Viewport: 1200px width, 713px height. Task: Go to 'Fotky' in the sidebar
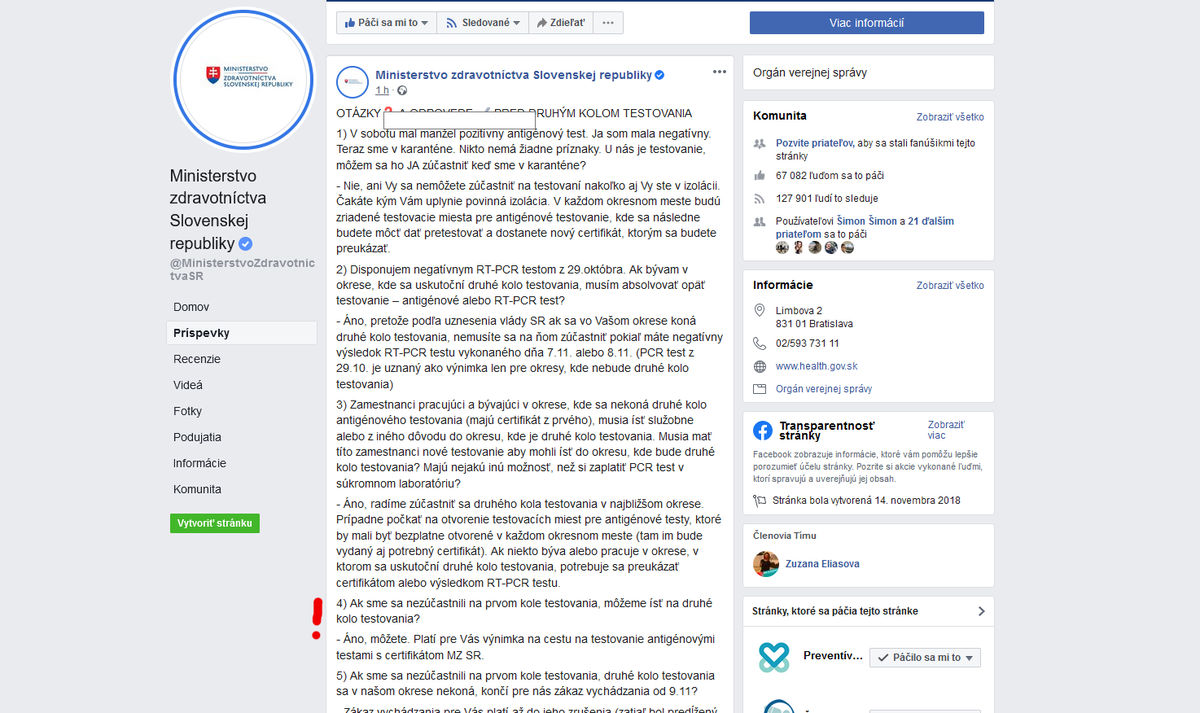pyautogui.click(x=187, y=411)
